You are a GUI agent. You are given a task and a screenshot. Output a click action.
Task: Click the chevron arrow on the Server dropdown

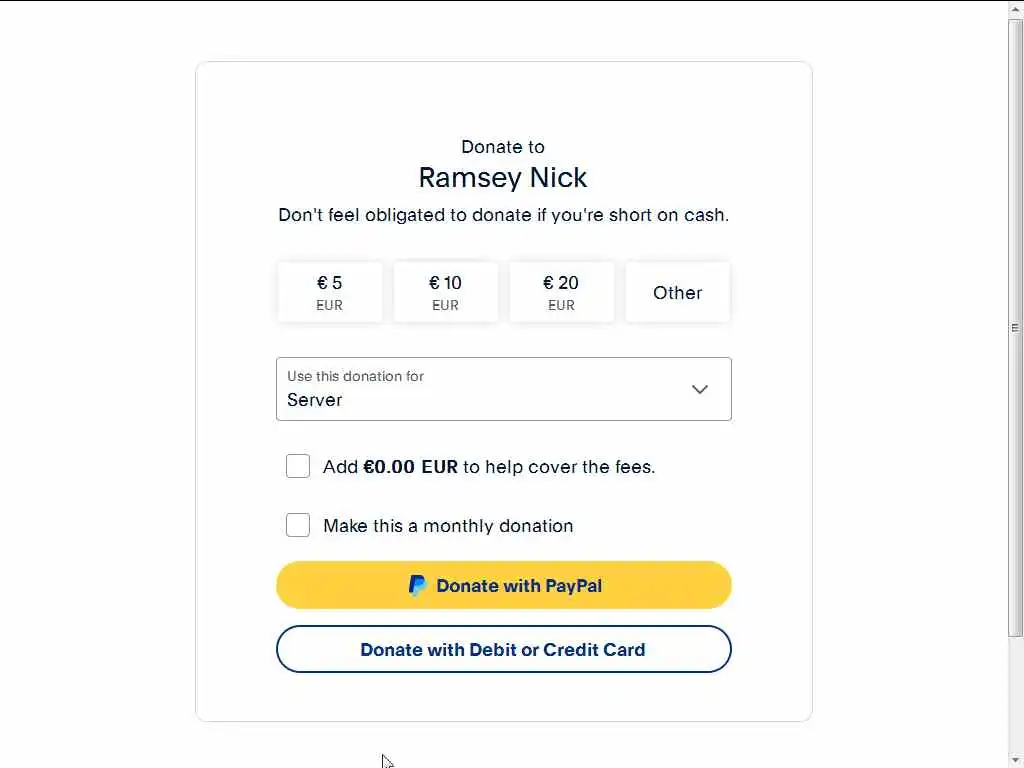(x=700, y=389)
